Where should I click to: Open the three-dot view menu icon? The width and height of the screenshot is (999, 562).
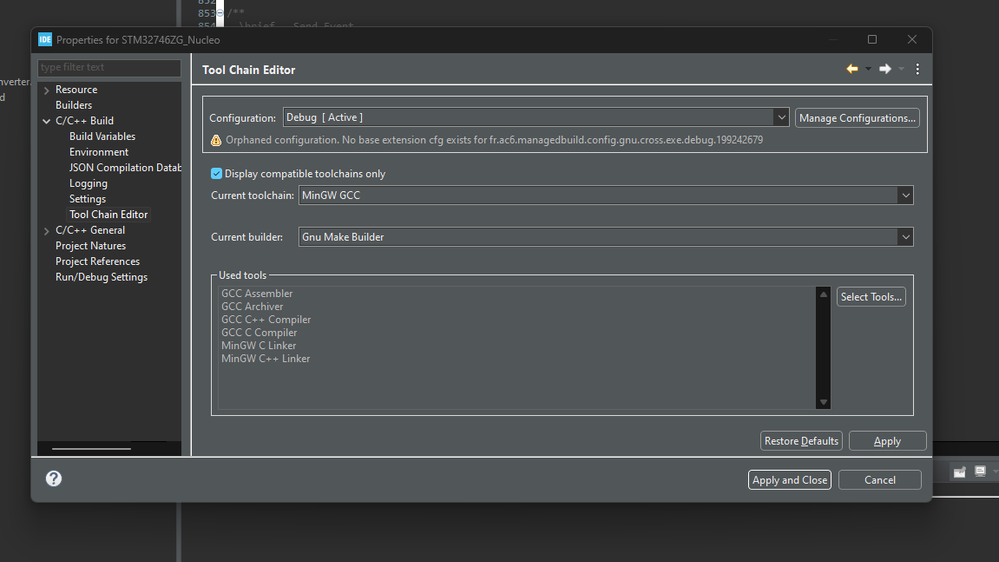click(917, 69)
